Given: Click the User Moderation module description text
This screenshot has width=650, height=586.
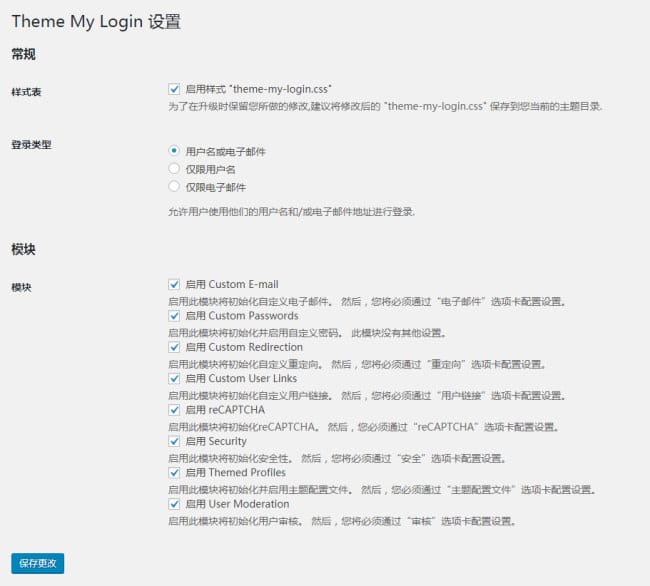Looking at the screenshot, I should pyautogui.click(x=342, y=521).
